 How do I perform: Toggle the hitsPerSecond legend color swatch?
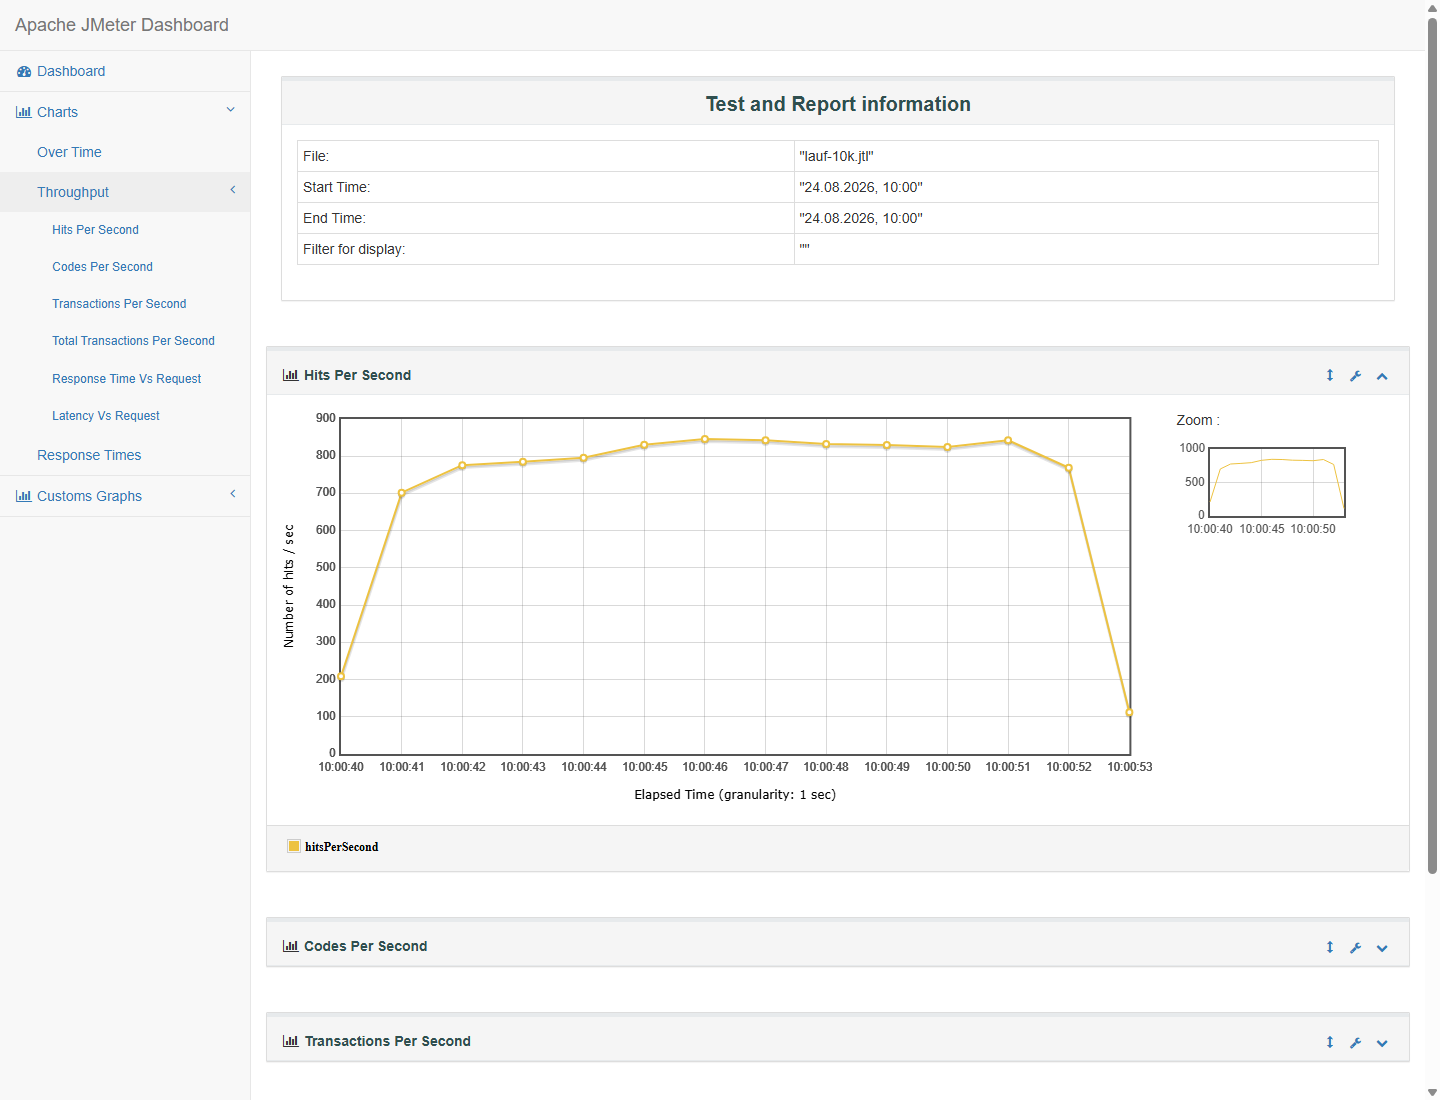(x=294, y=846)
